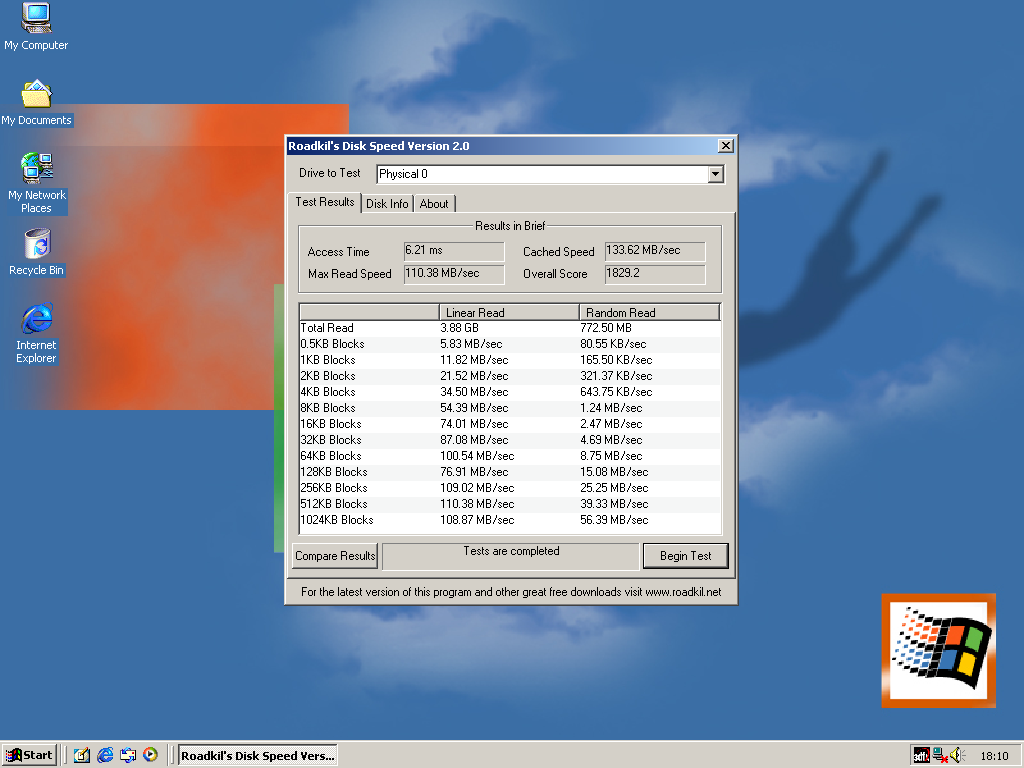Image resolution: width=1024 pixels, height=768 pixels.
Task: Select Internet Explorer desktop icon
Action: [37, 334]
